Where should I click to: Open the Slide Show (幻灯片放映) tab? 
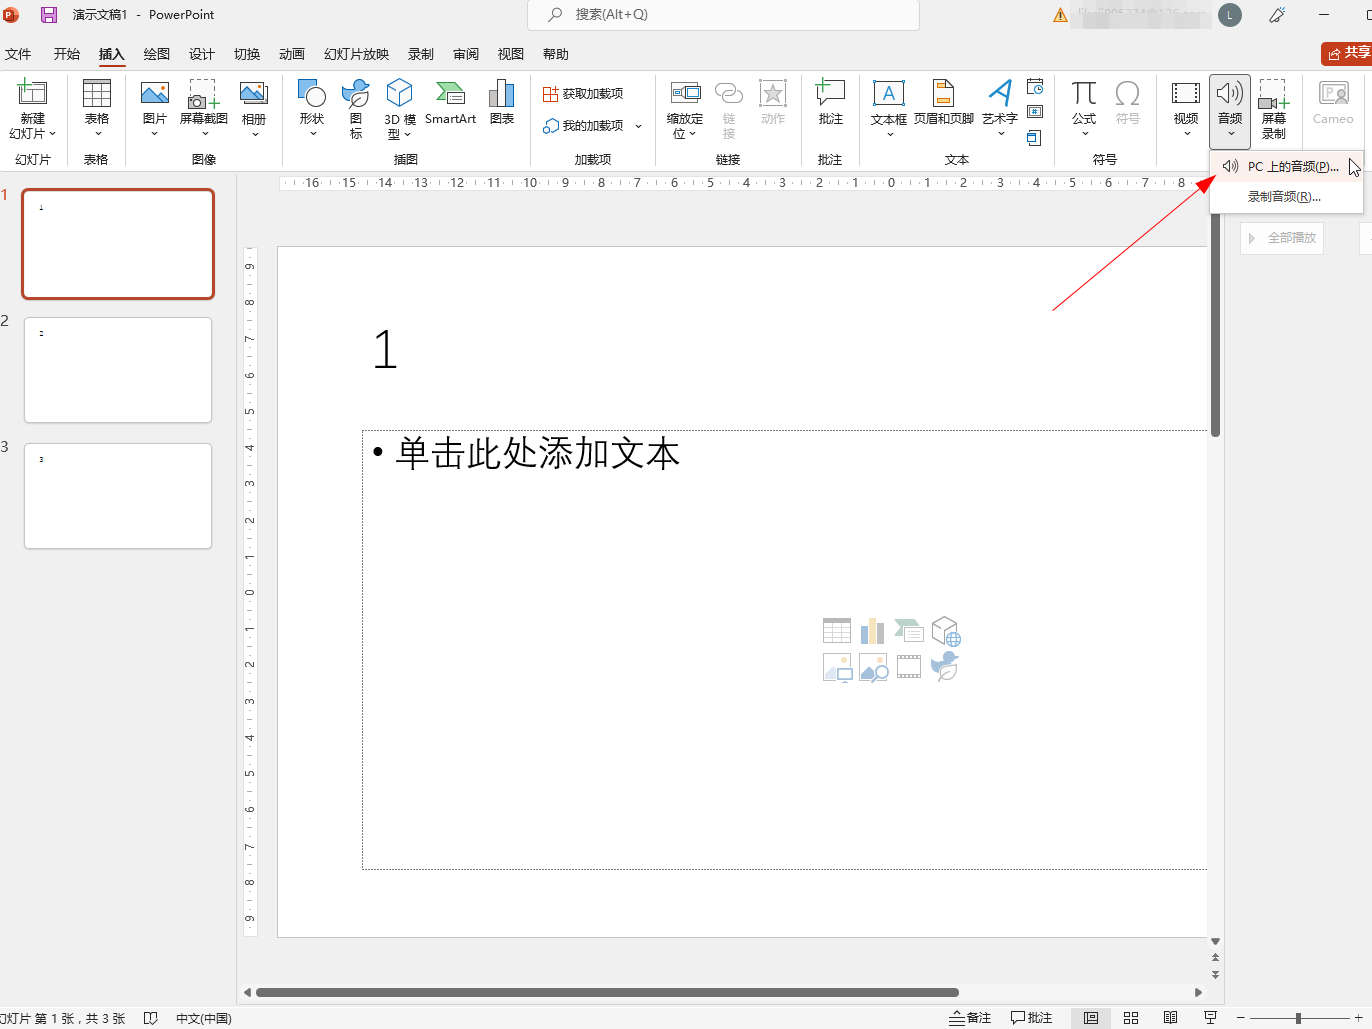[356, 54]
